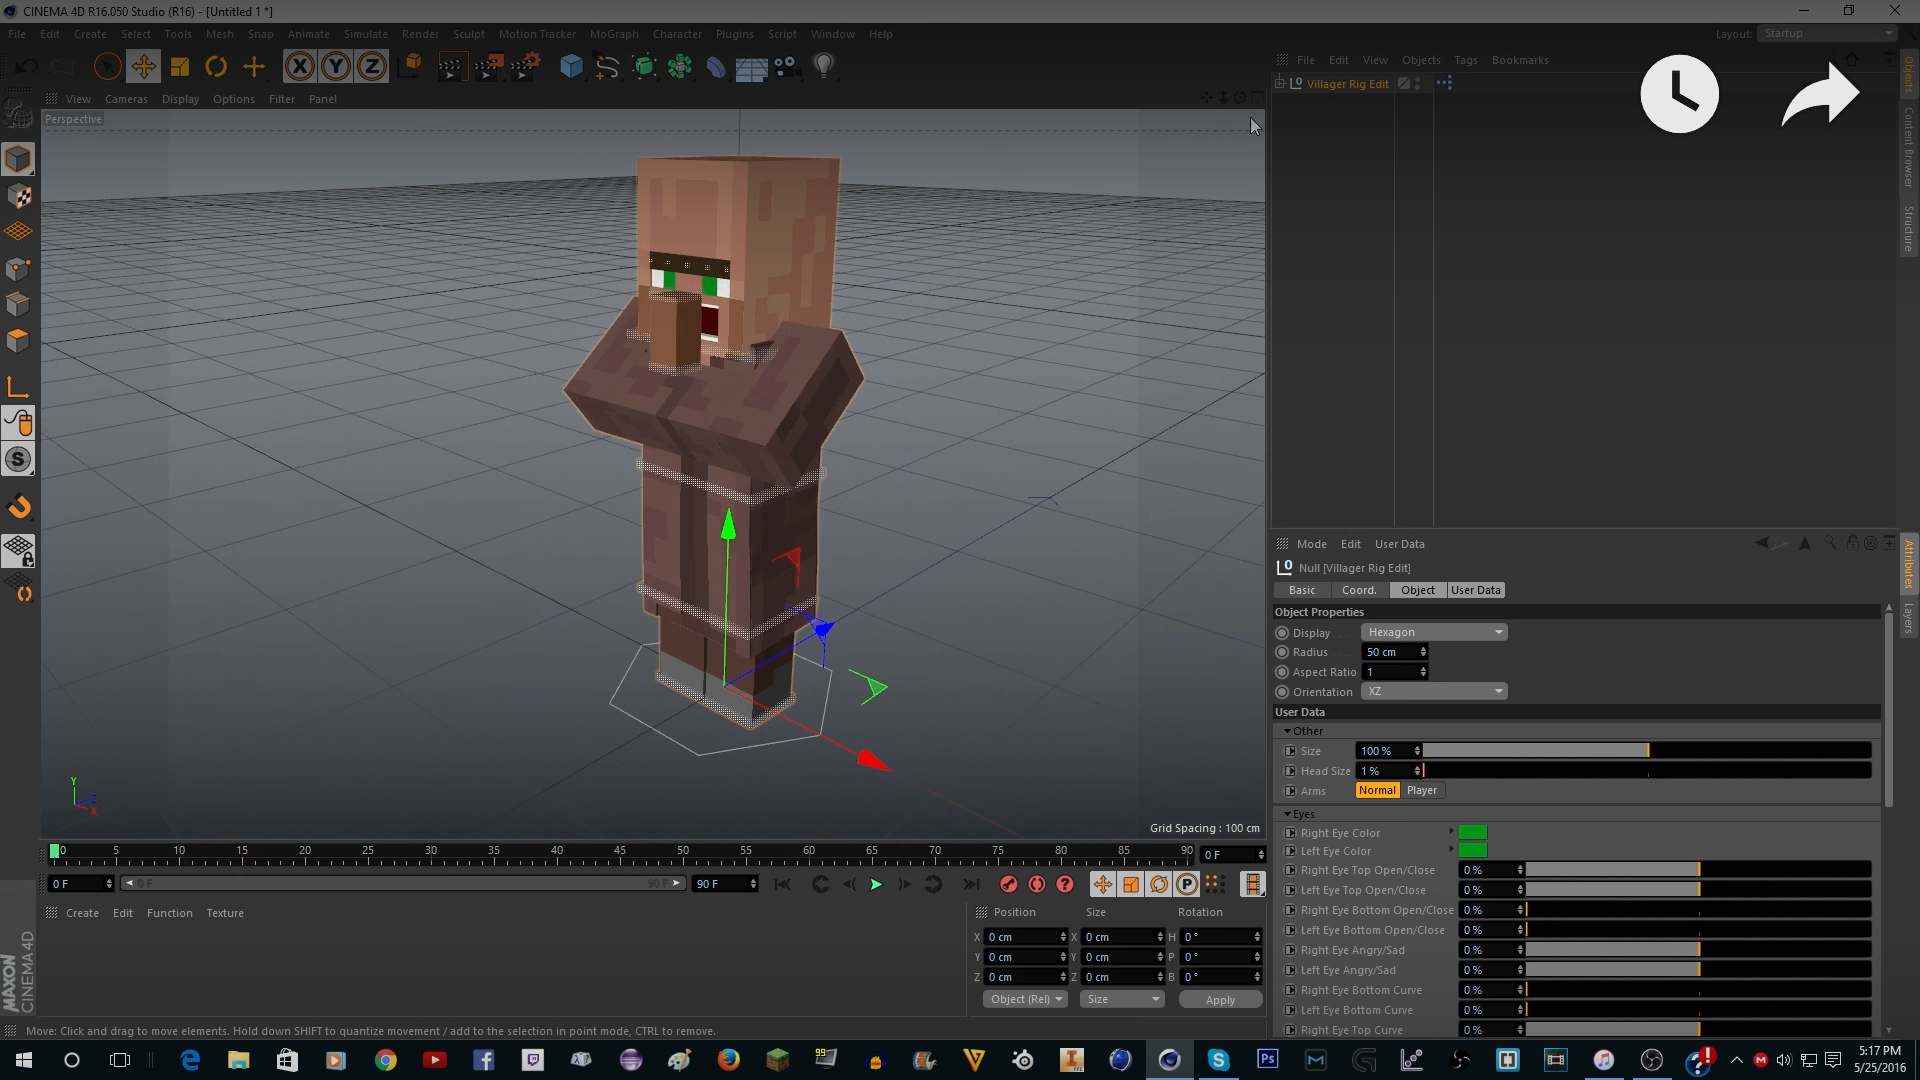This screenshot has height=1080, width=1920.
Task: Open the Character menu
Action: tap(677, 34)
